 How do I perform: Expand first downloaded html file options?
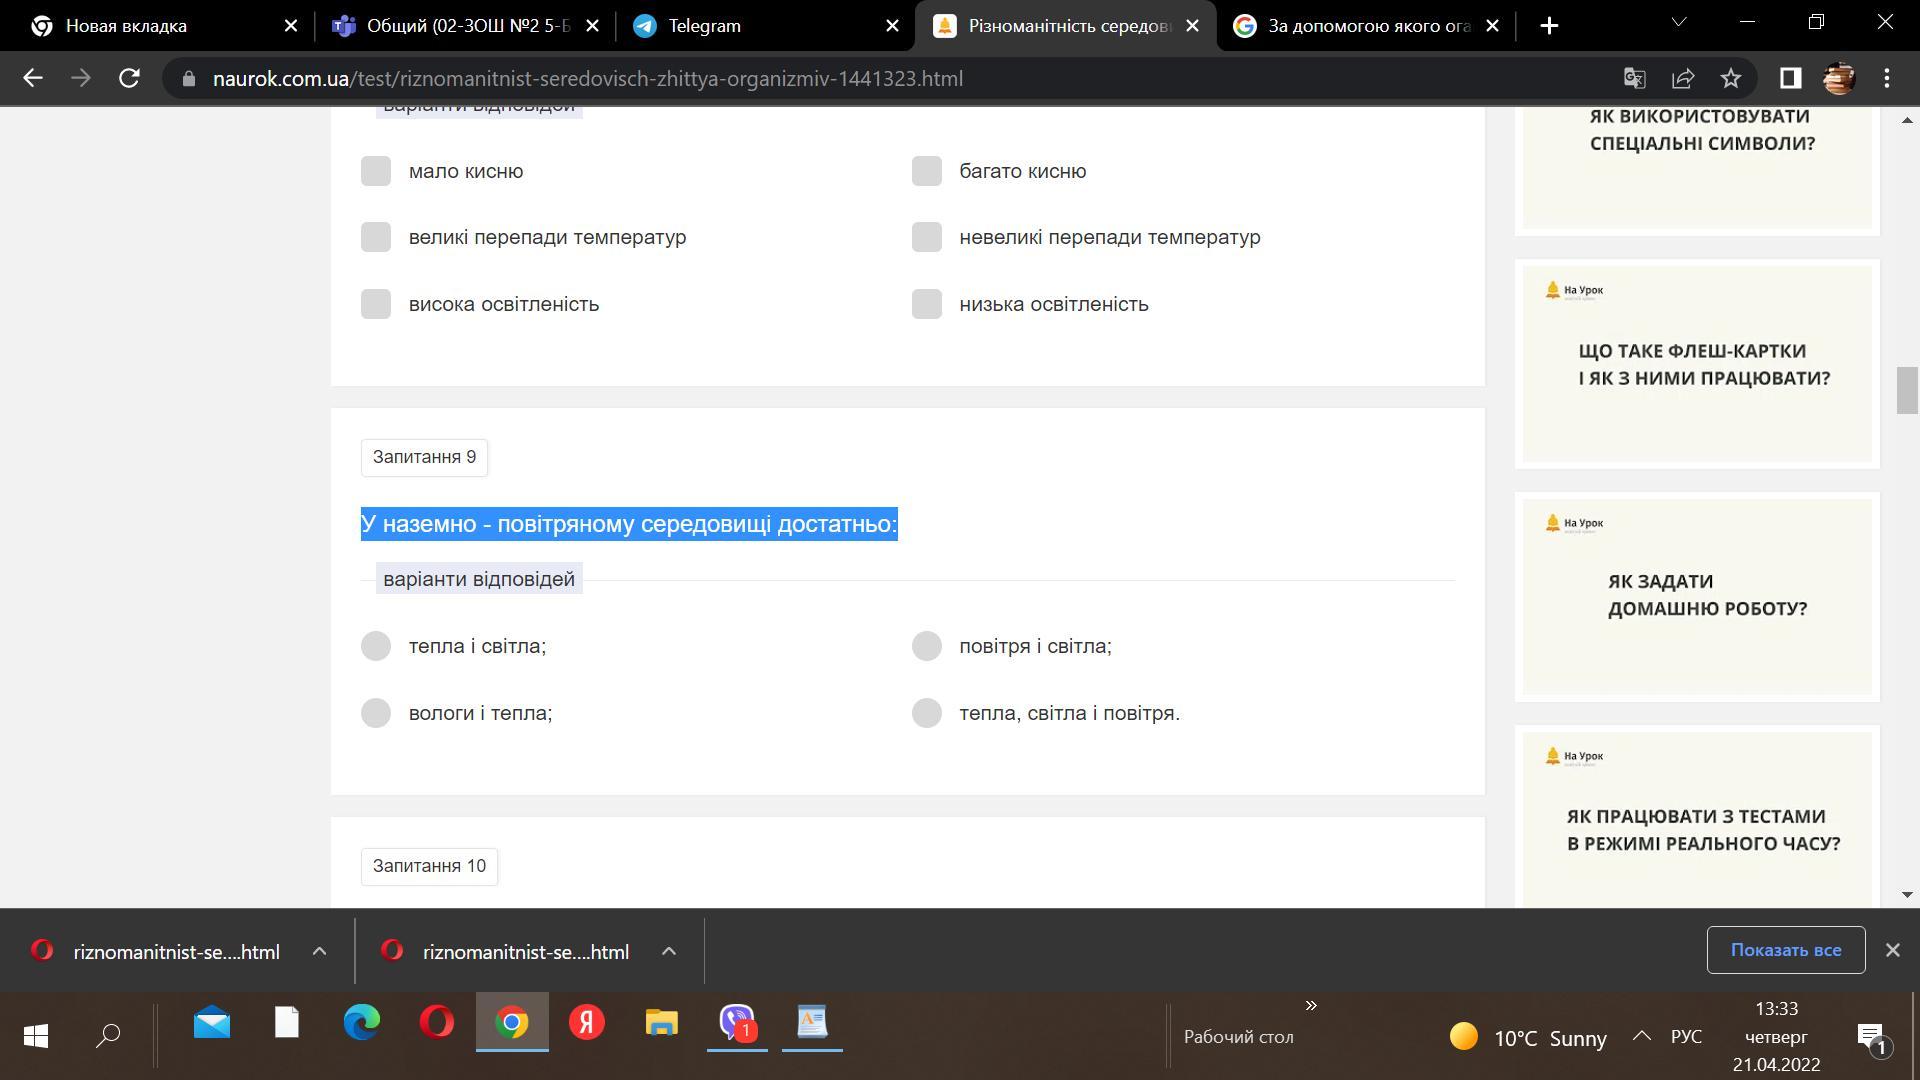coord(319,952)
